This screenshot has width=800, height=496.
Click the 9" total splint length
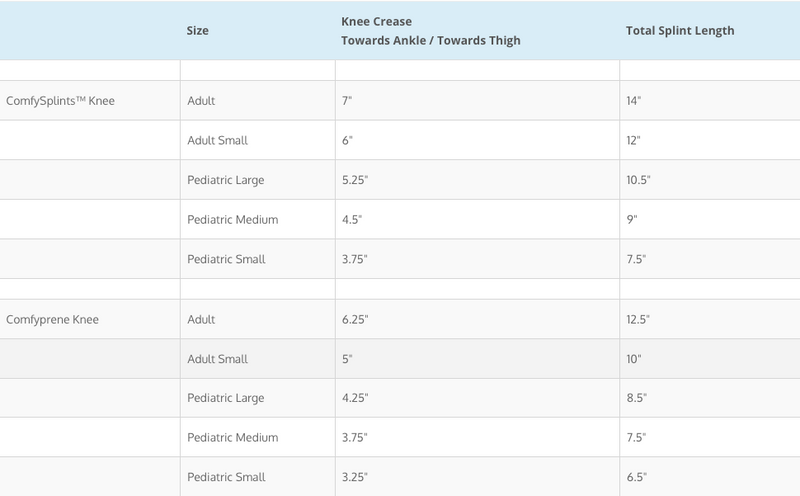point(633,219)
